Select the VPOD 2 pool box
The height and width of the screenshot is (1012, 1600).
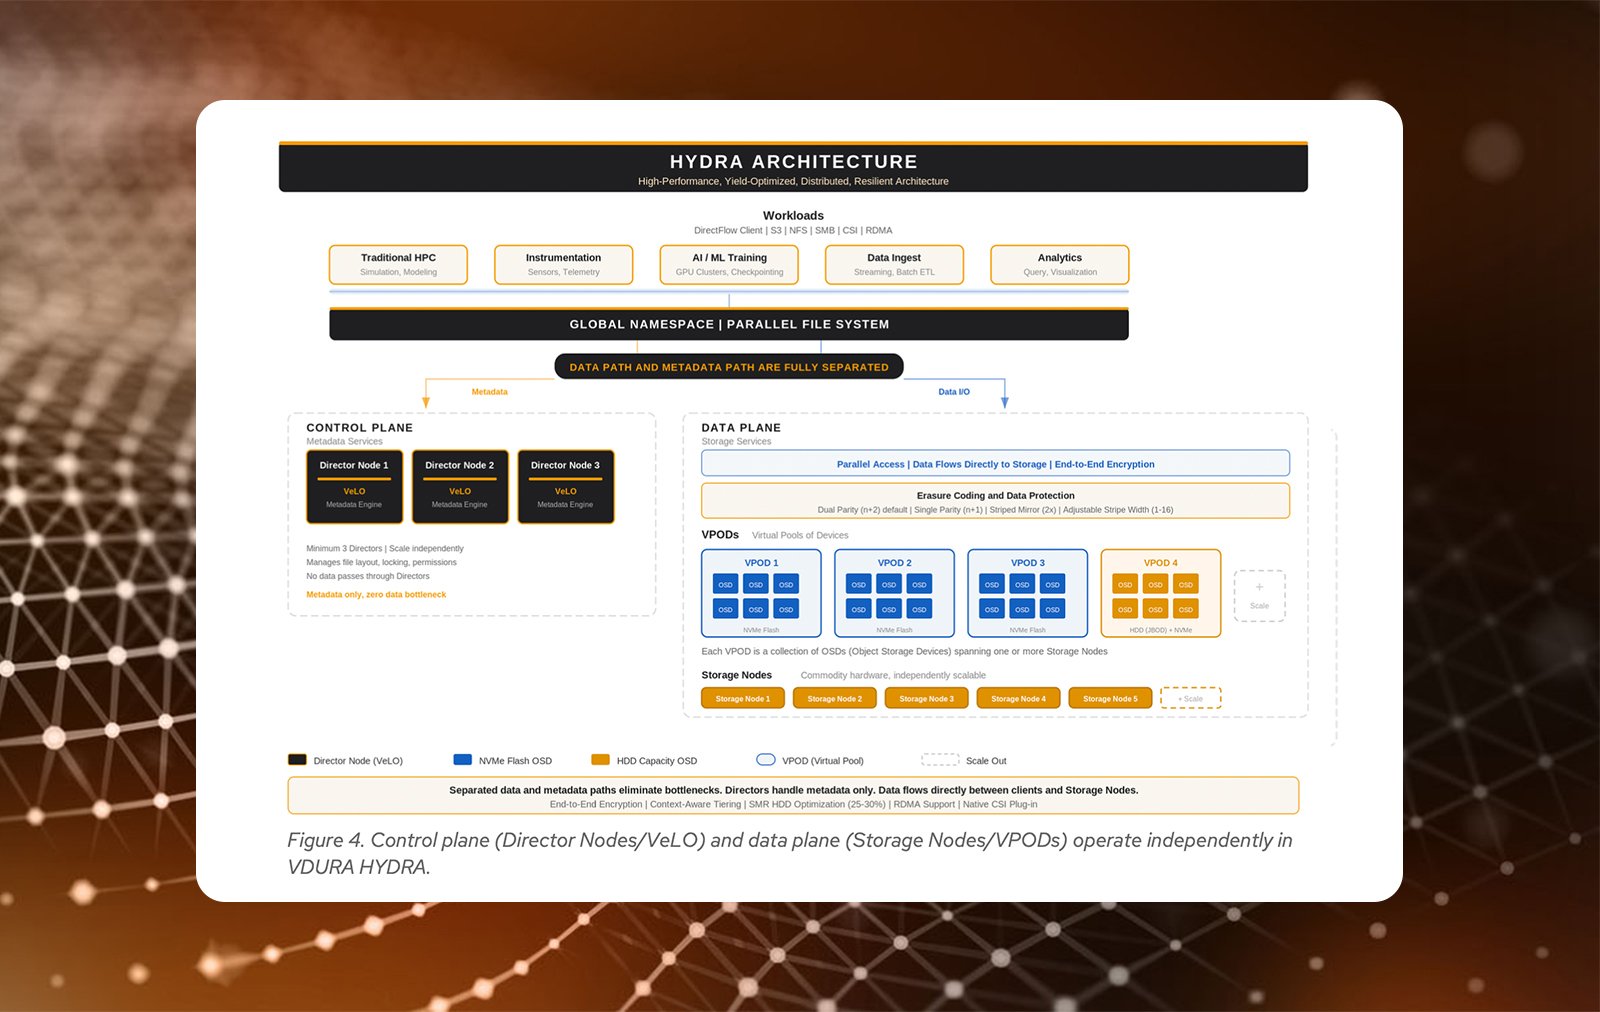(x=894, y=593)
